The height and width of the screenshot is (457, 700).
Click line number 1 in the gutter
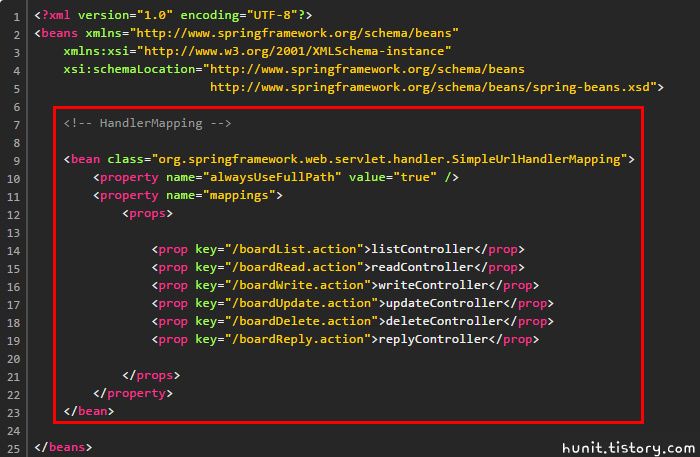(x=17, y=17)
